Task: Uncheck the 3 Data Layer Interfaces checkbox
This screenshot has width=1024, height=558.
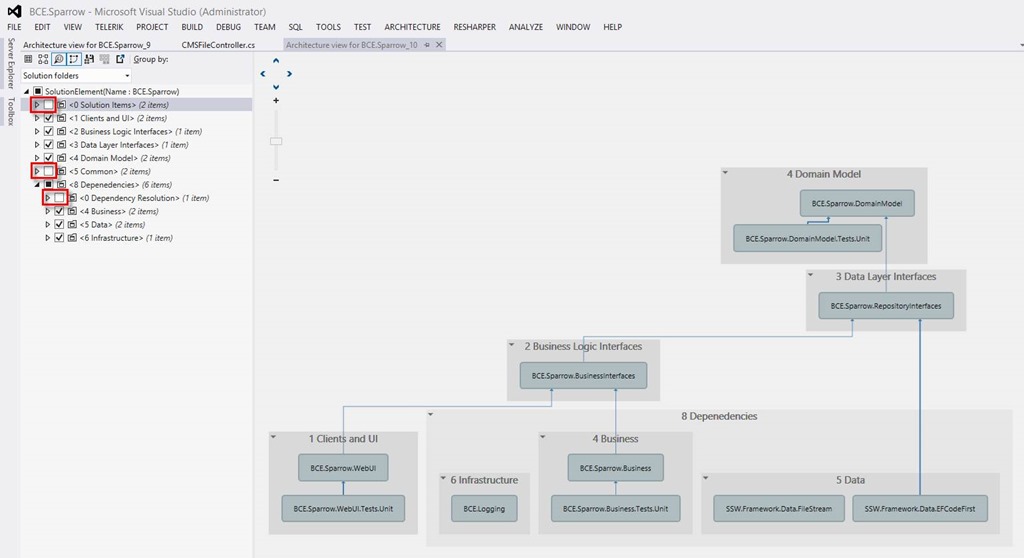Action: [x=48, y=144]
